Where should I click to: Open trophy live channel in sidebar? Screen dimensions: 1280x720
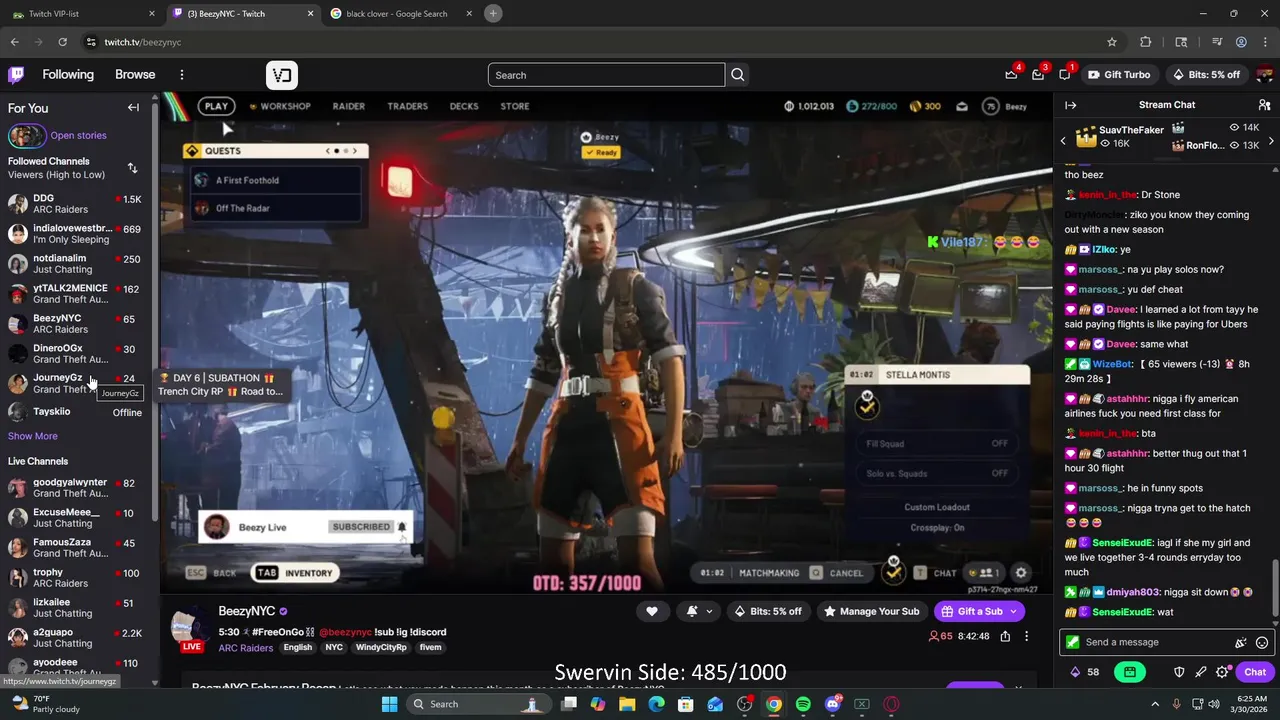75,578
